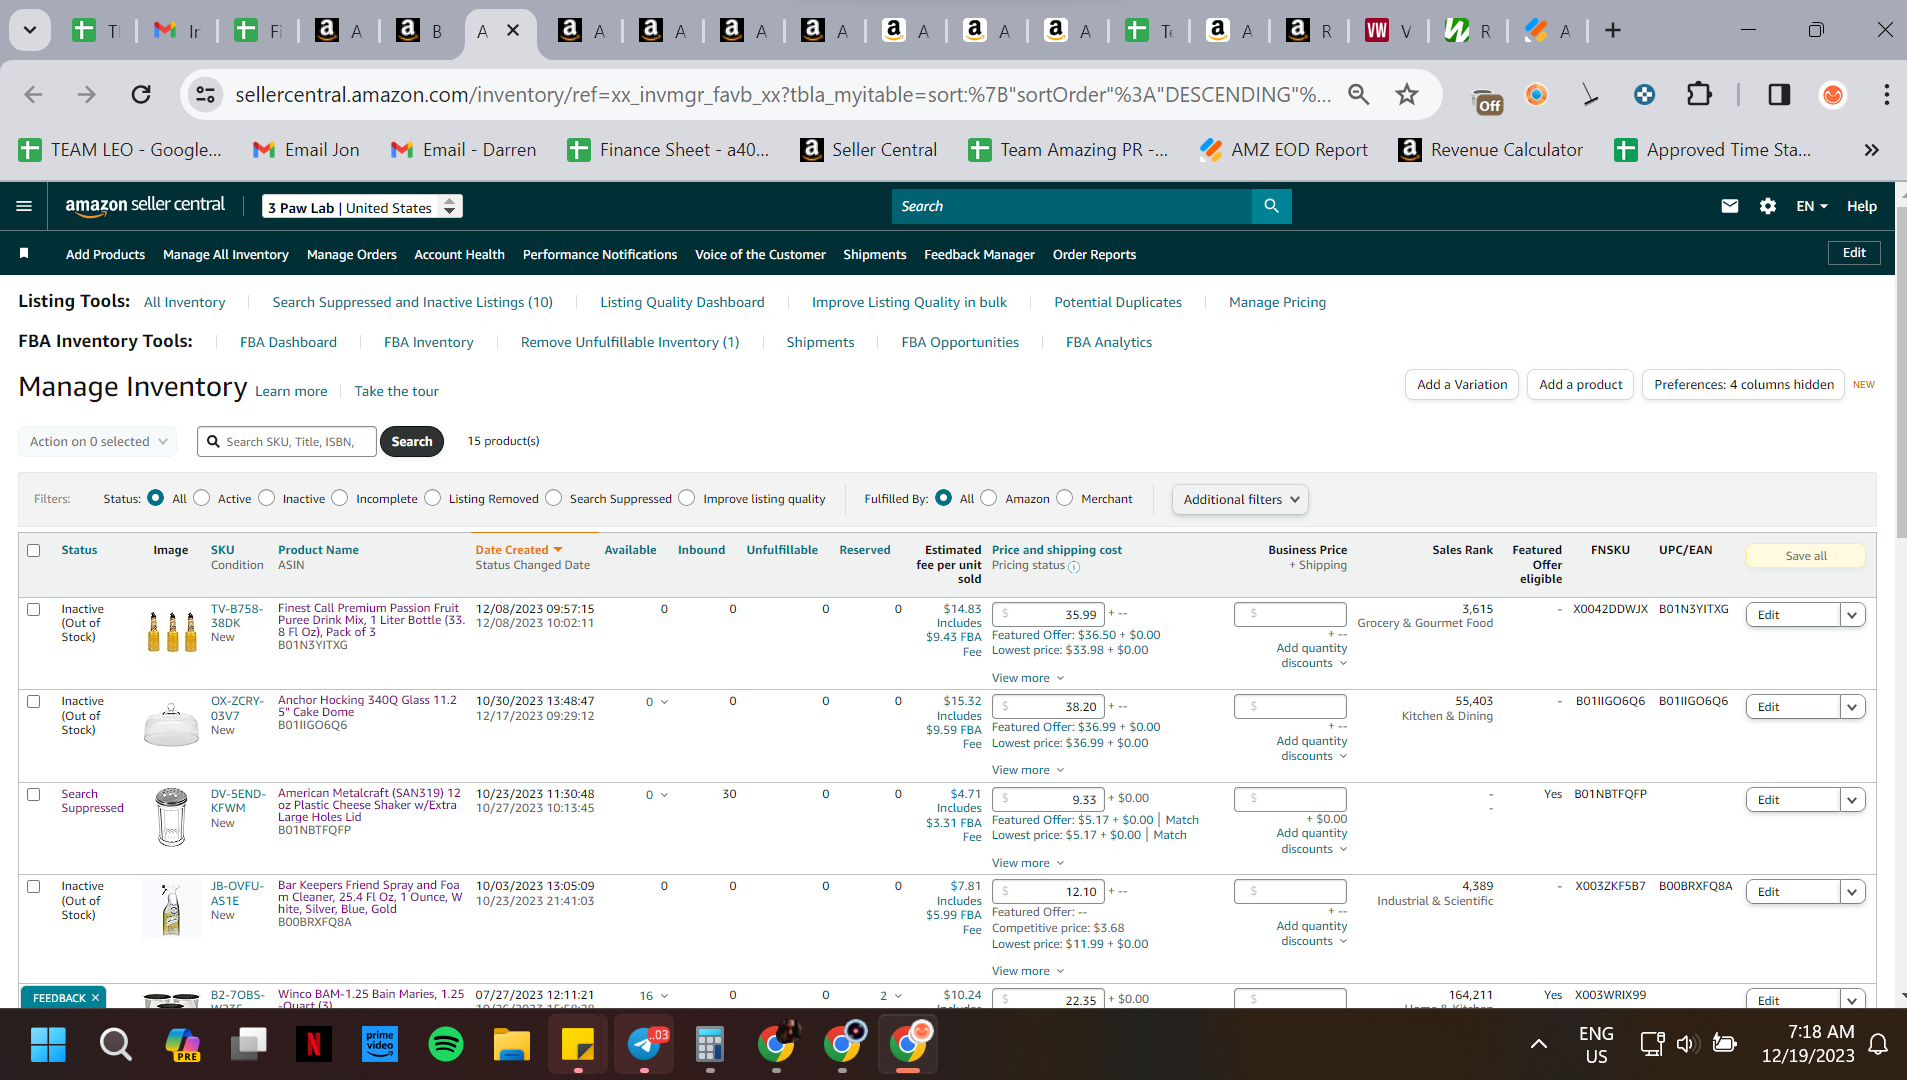Select the DV-5END-KFWM row checkbox
Image resolution: width=1907 pixels, height=1080 pixels.
[34, 794]
